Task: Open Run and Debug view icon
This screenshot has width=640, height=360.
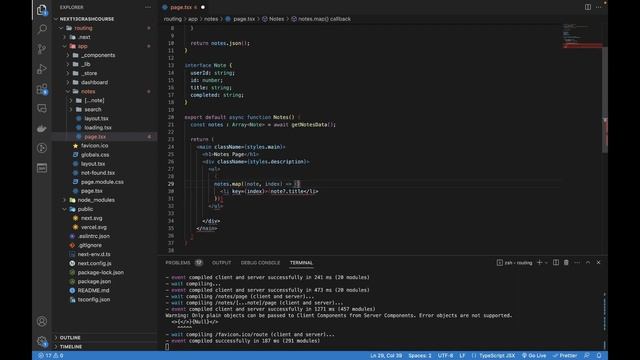Action: coord(42,69)
